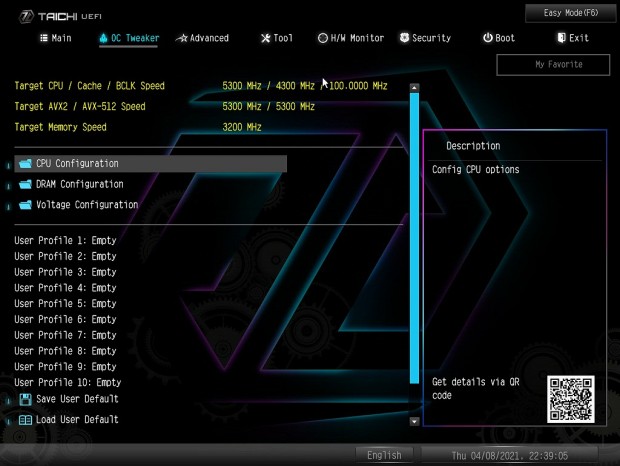Select User Profile 4: Empty

click(x=65, y=288)
